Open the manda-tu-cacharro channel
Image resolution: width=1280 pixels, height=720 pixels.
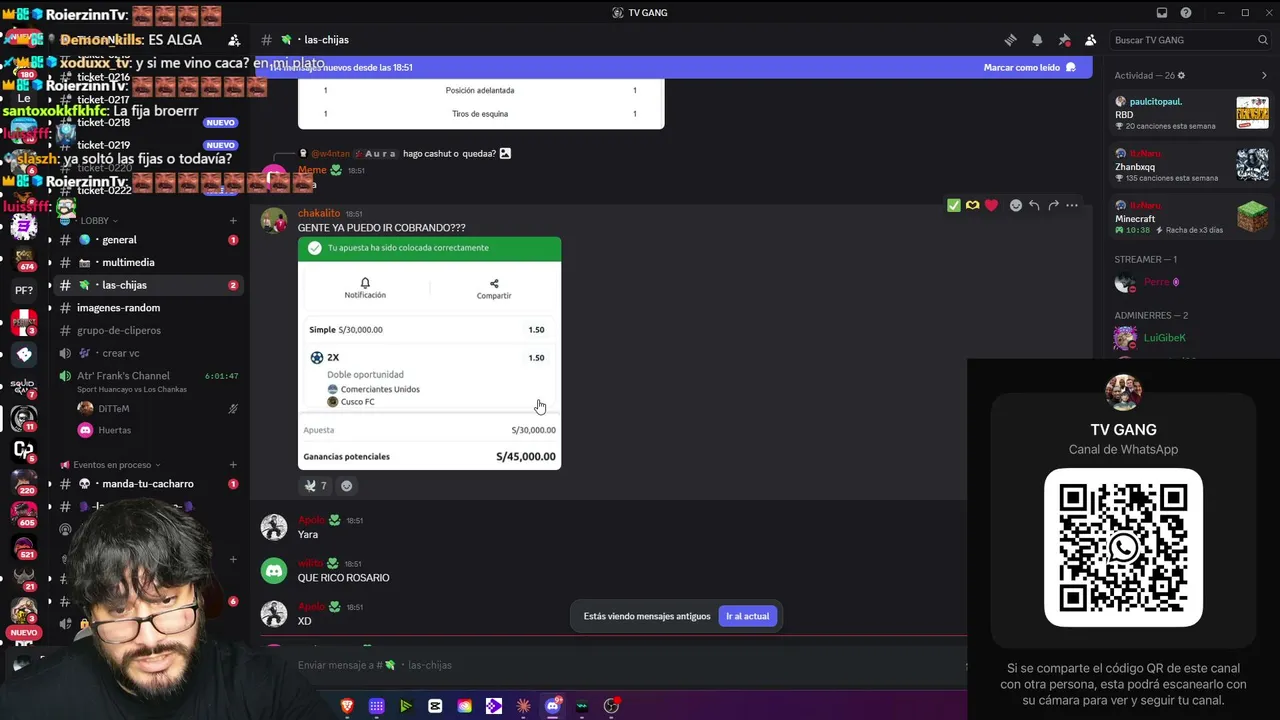[148, 484]
